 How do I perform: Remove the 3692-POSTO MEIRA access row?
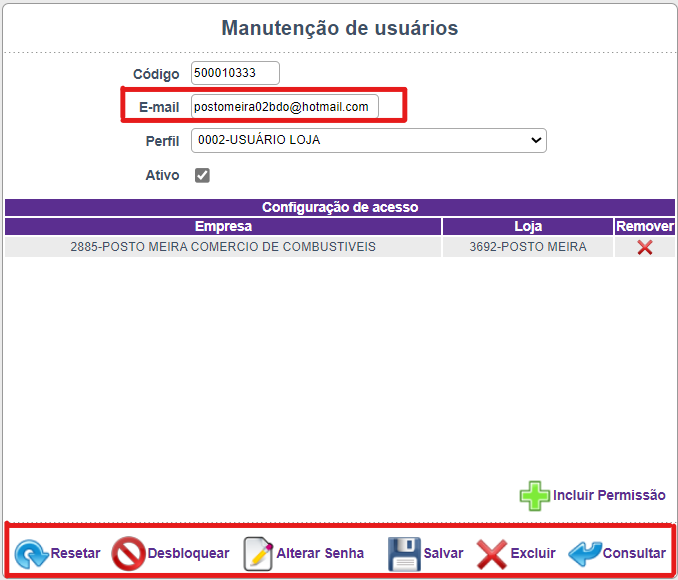pos(645,247)
